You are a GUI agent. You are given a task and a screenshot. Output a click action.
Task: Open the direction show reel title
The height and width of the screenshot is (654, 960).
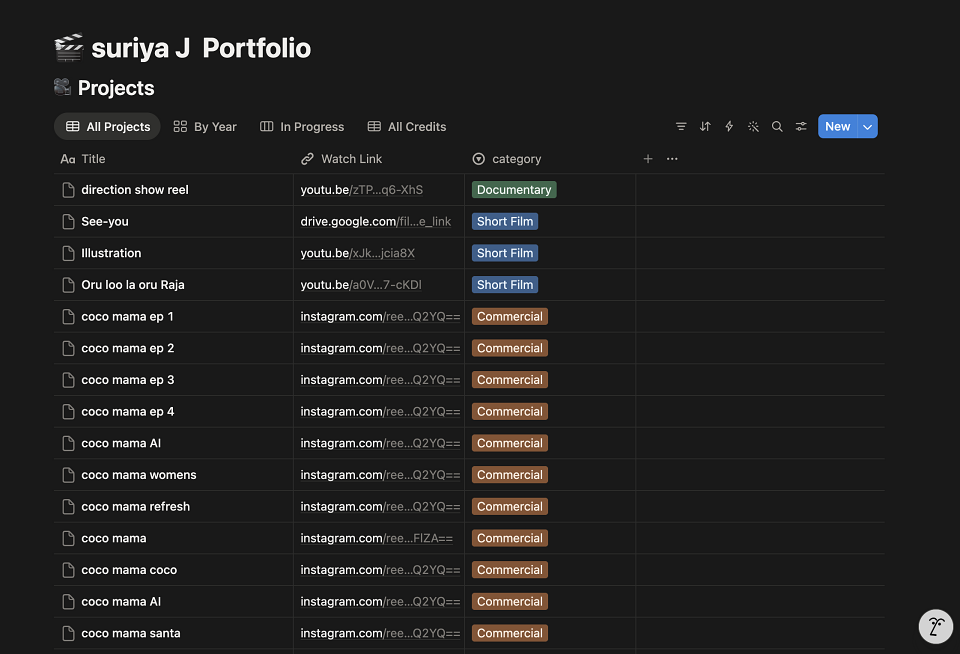[x=135, y=190]
